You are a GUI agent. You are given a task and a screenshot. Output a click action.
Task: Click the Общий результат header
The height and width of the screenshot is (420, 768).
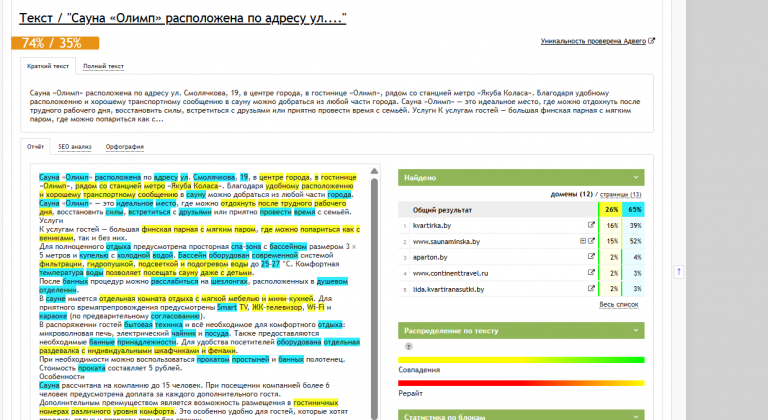pos(442,210)
